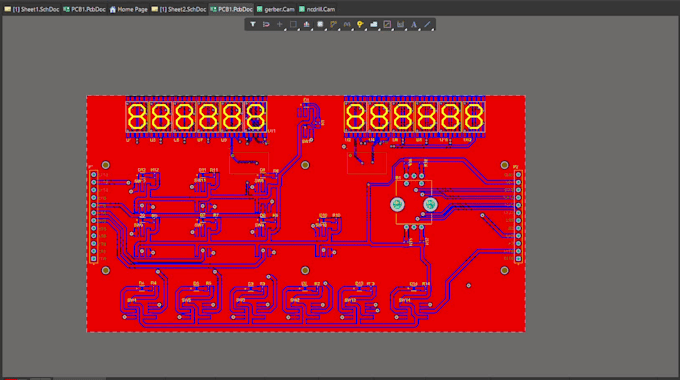Open the Selection Filter in the active bar

tap(253, 24)
